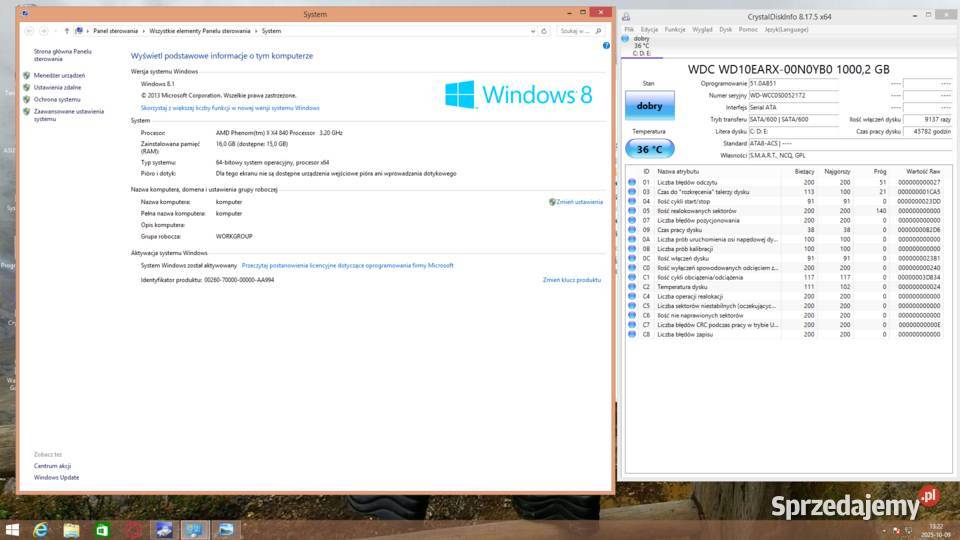
Task: Open the Dysk menu
Action: pyautogui.click(x=726, y=29)
